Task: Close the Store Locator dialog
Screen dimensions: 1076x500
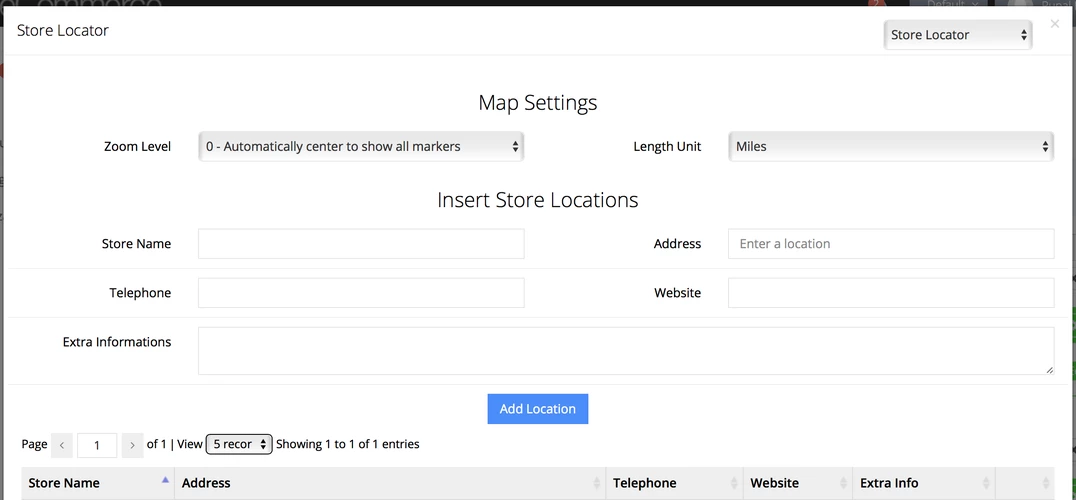Action: click(1055, 24)
